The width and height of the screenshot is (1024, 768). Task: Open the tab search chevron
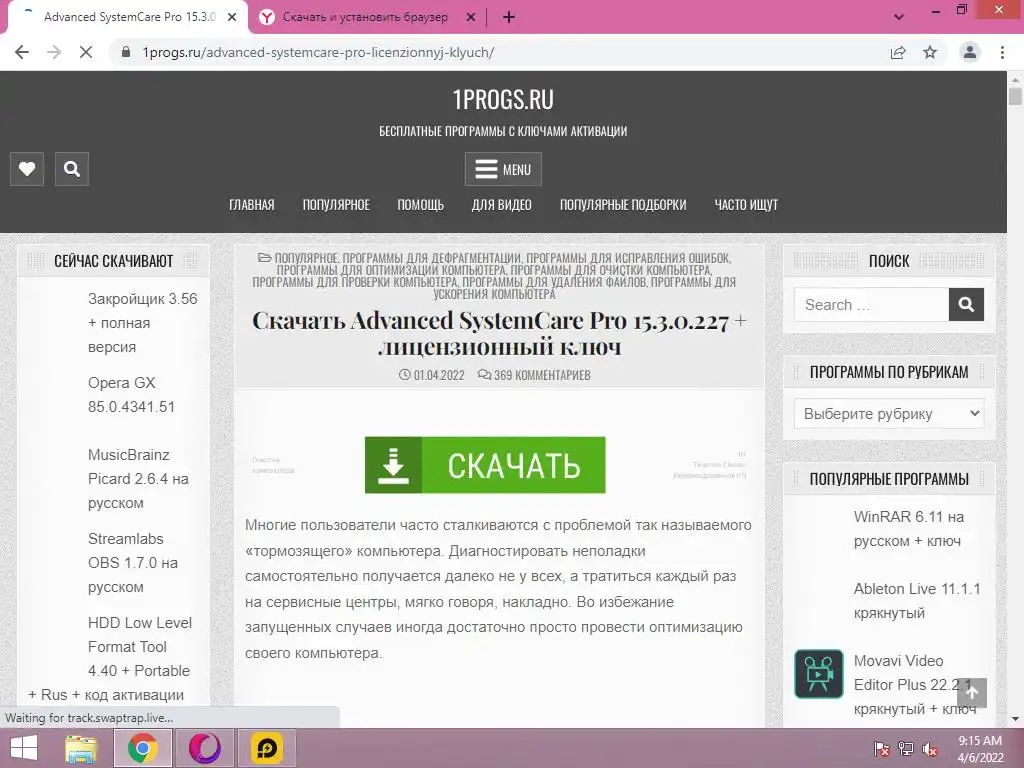pos(899,18)
